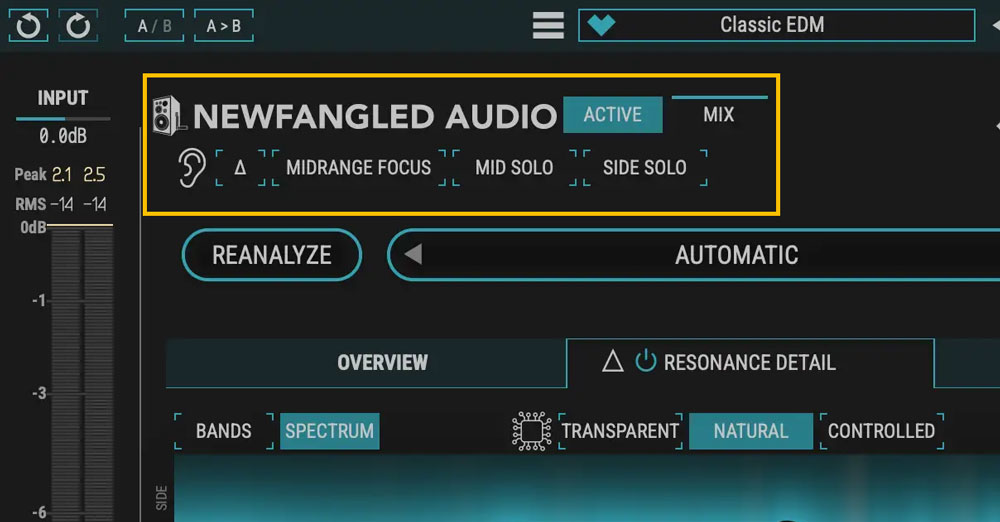The width and height of the screenshot is (1000, 522).
Task: Open the AUTOMATIC mode selector
Action: click(x=737, y=255)
